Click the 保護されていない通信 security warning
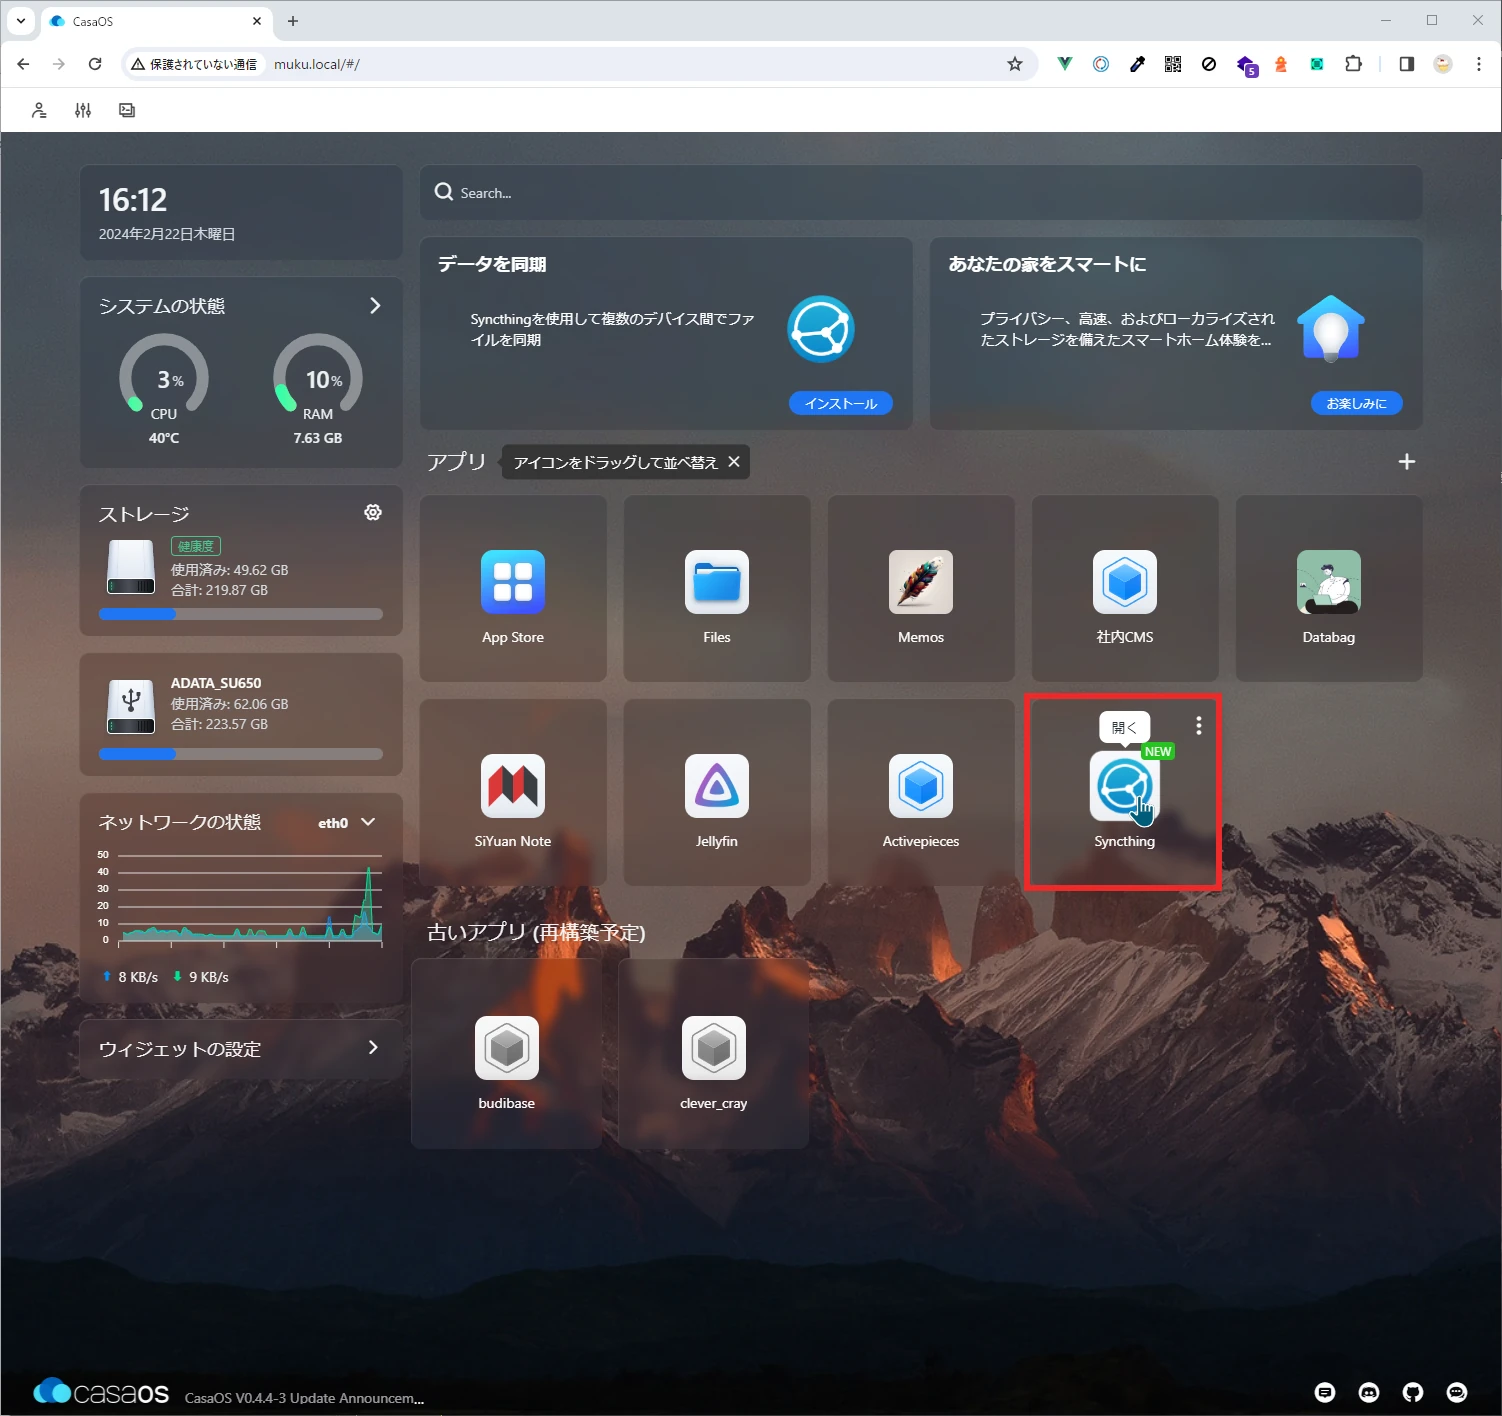Screen dimensions: 1502x1416 click(x=194, y=64)
